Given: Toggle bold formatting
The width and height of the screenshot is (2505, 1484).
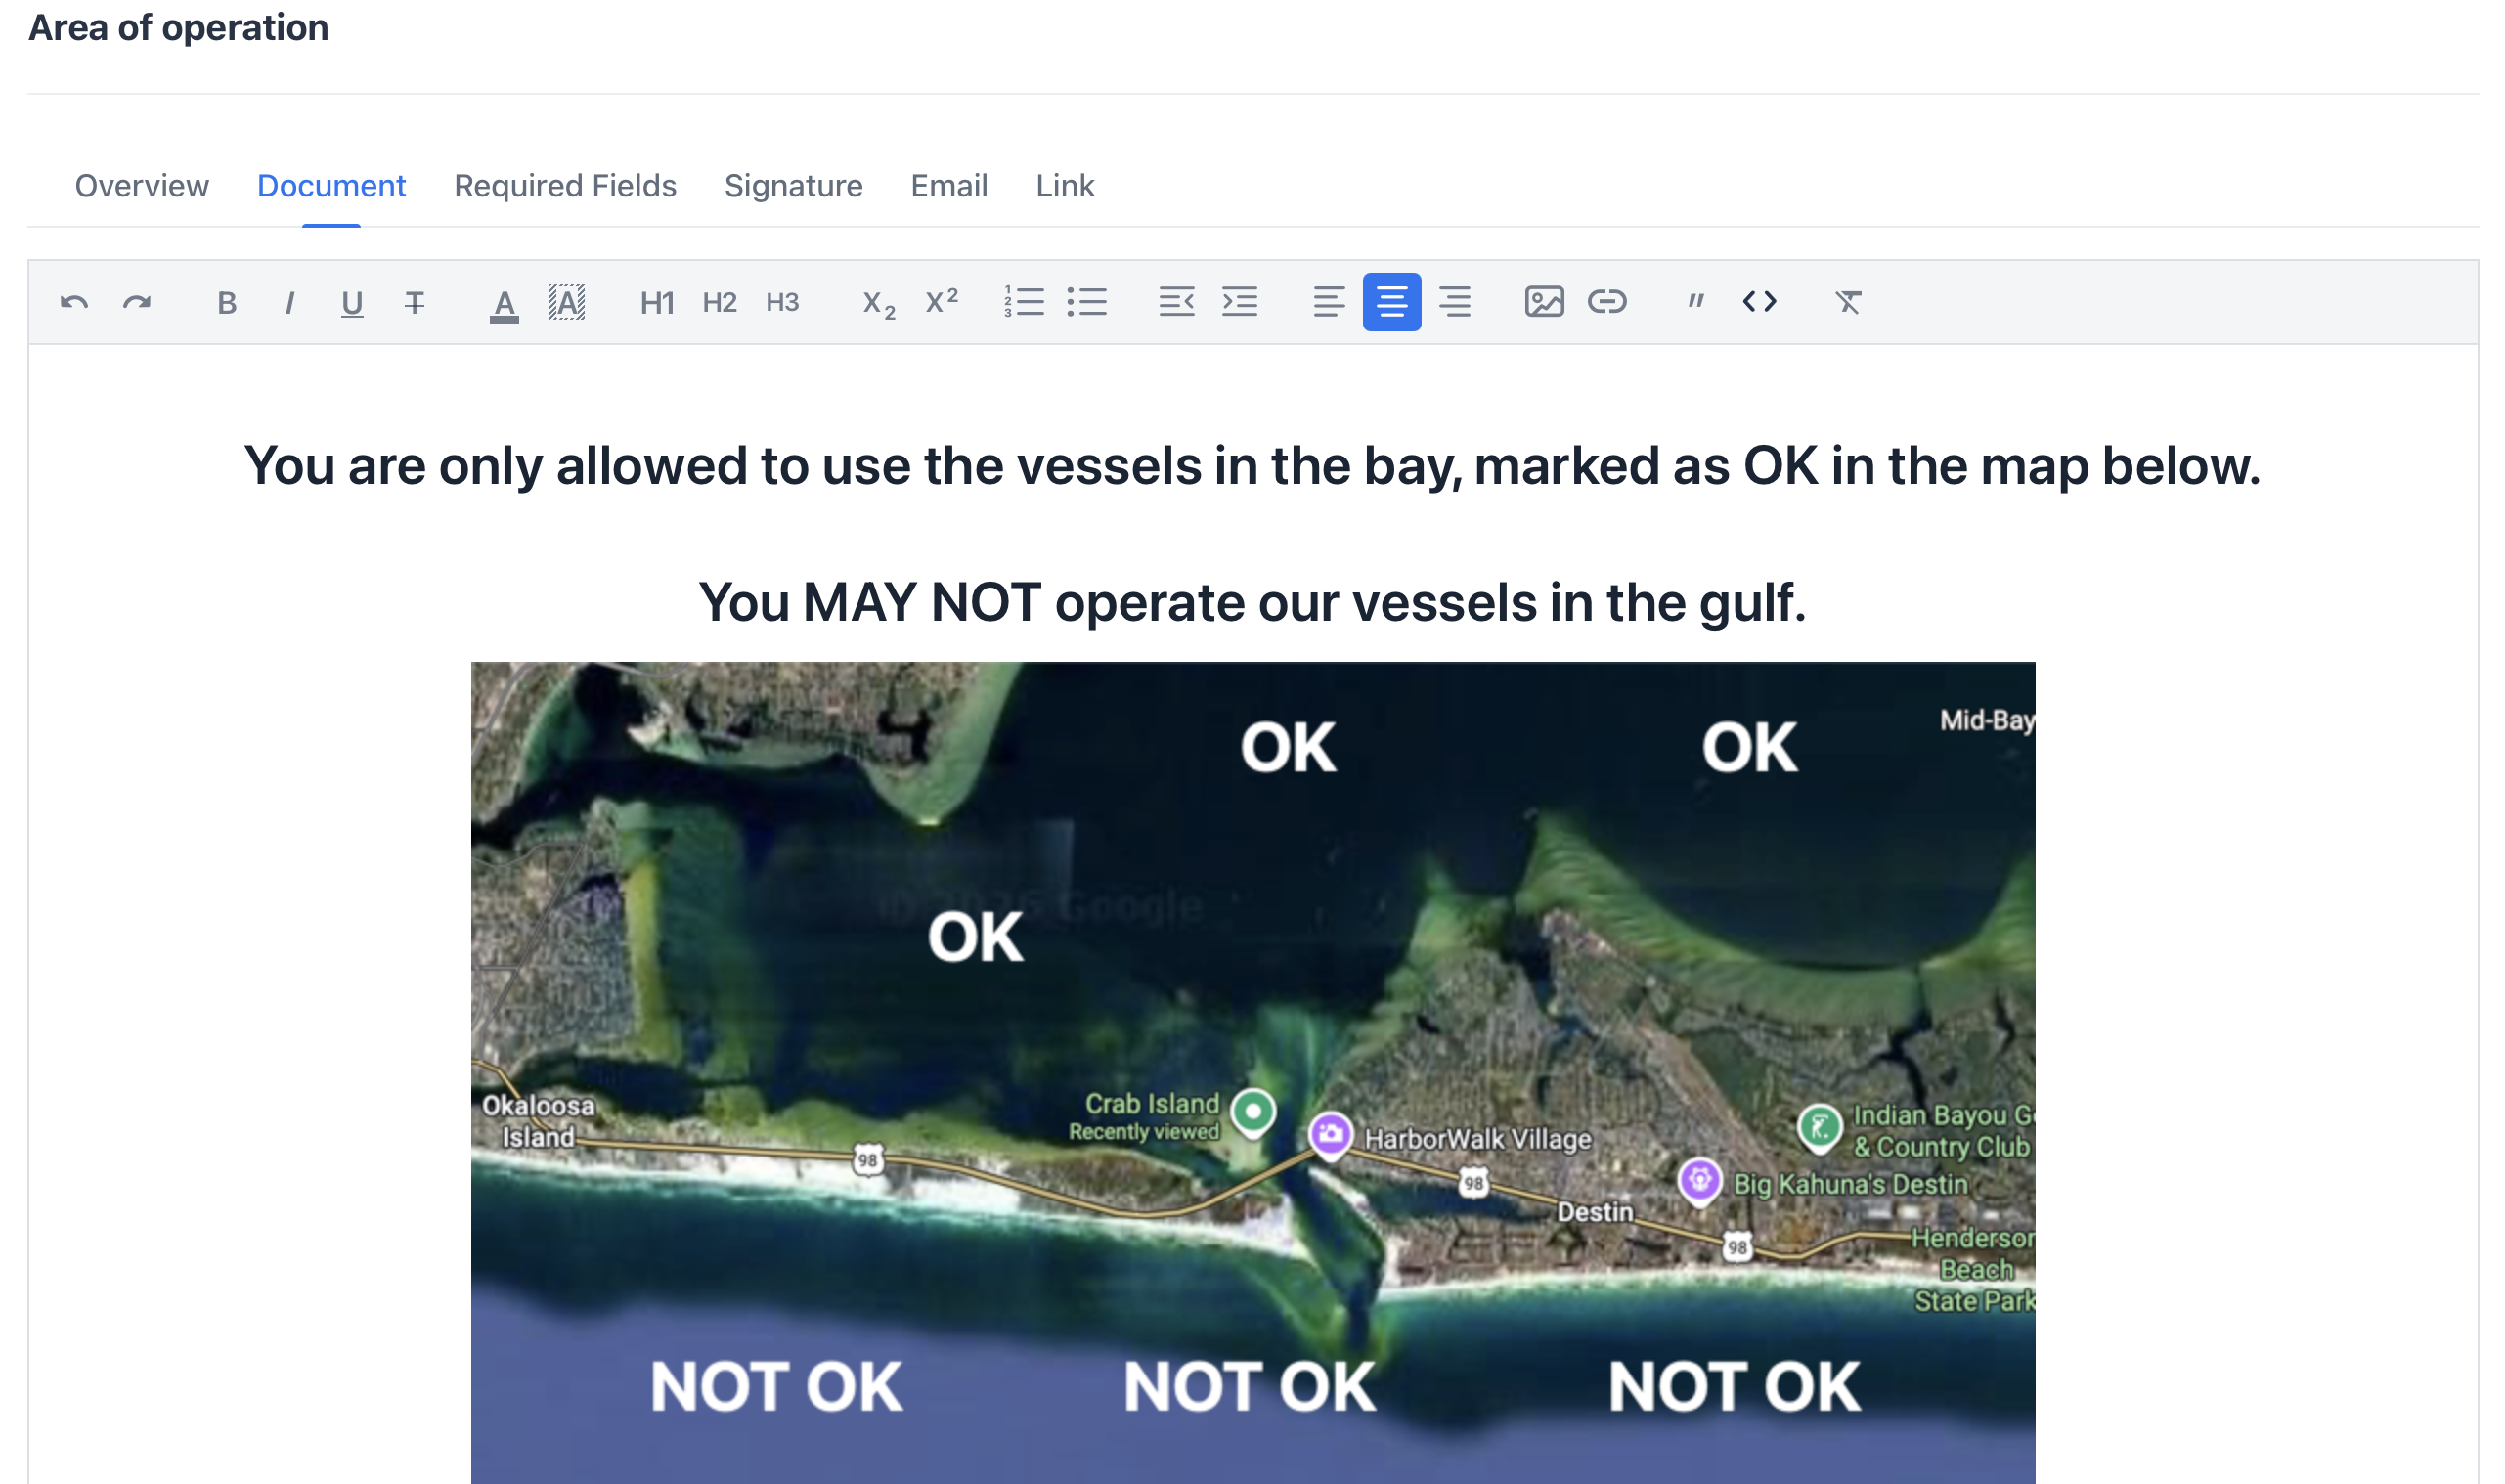Looking at the screenshot, I should (227, 302).
